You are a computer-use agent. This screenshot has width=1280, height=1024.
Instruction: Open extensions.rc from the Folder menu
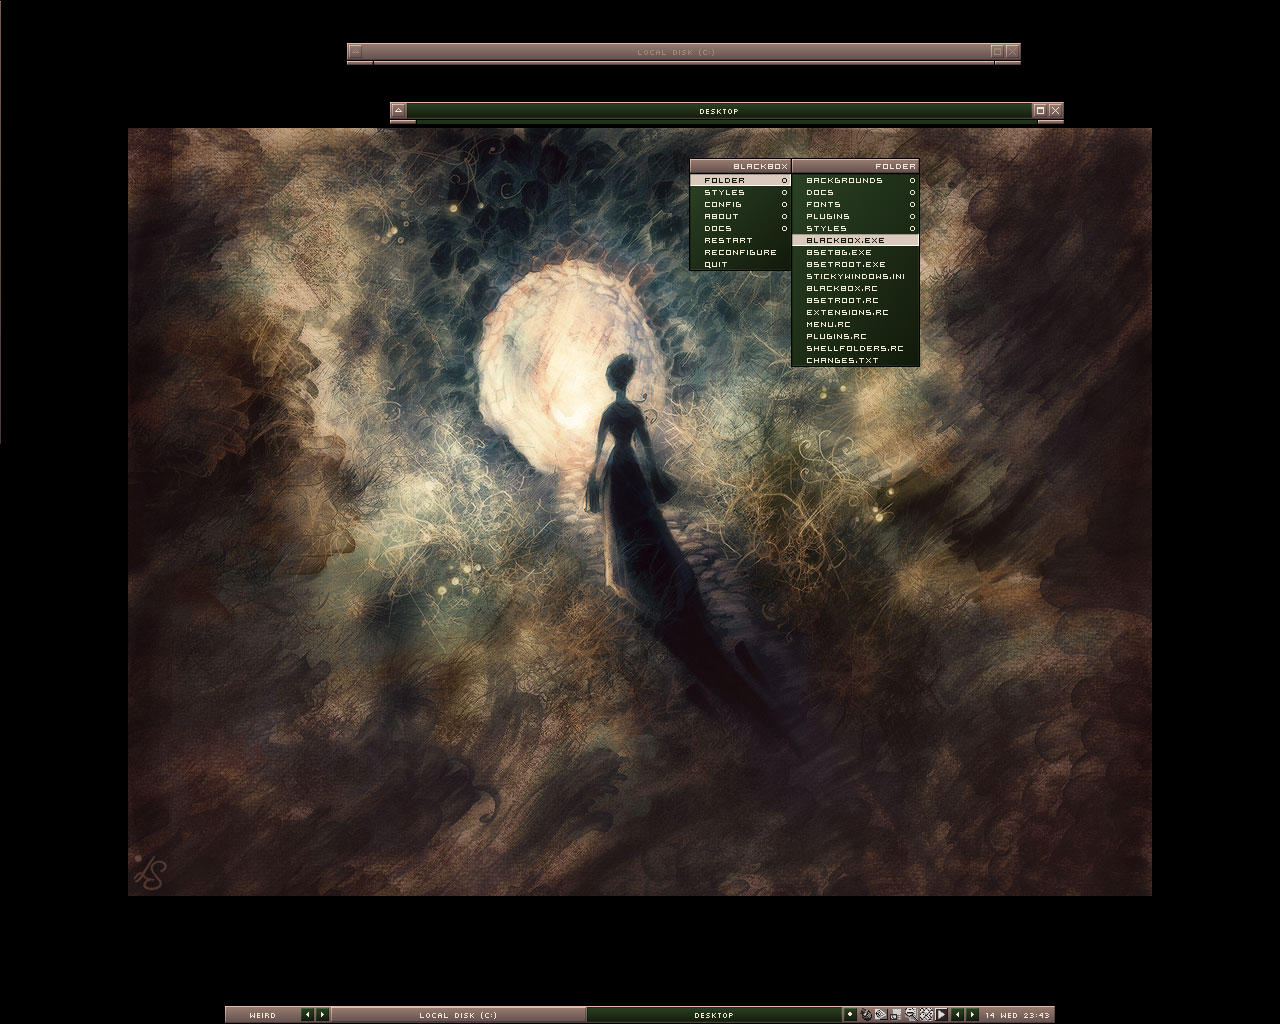coord(855,312)
